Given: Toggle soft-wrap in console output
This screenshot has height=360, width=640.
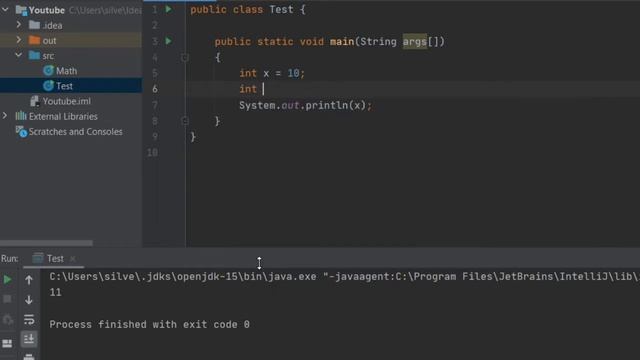Looking at the screenshot, I should (x=29, y=319).
